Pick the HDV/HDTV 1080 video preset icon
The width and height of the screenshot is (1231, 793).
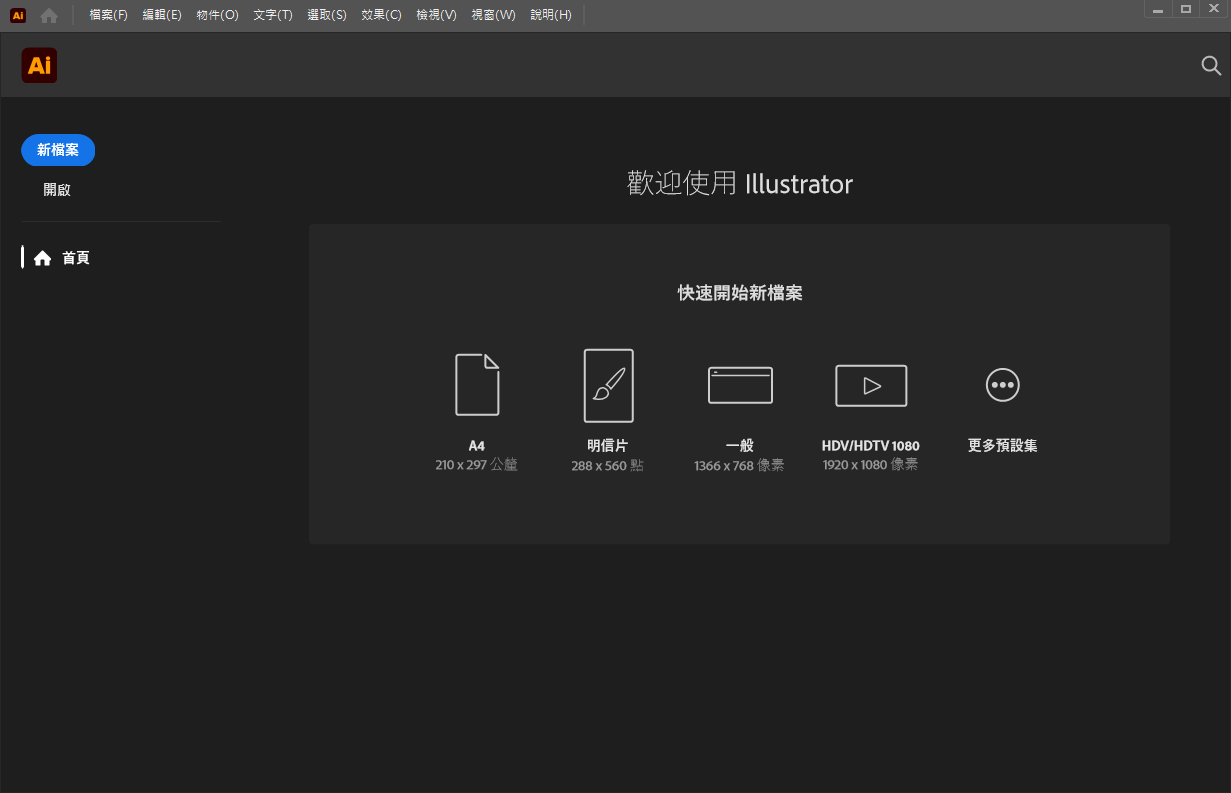click(x=871, y=385)
